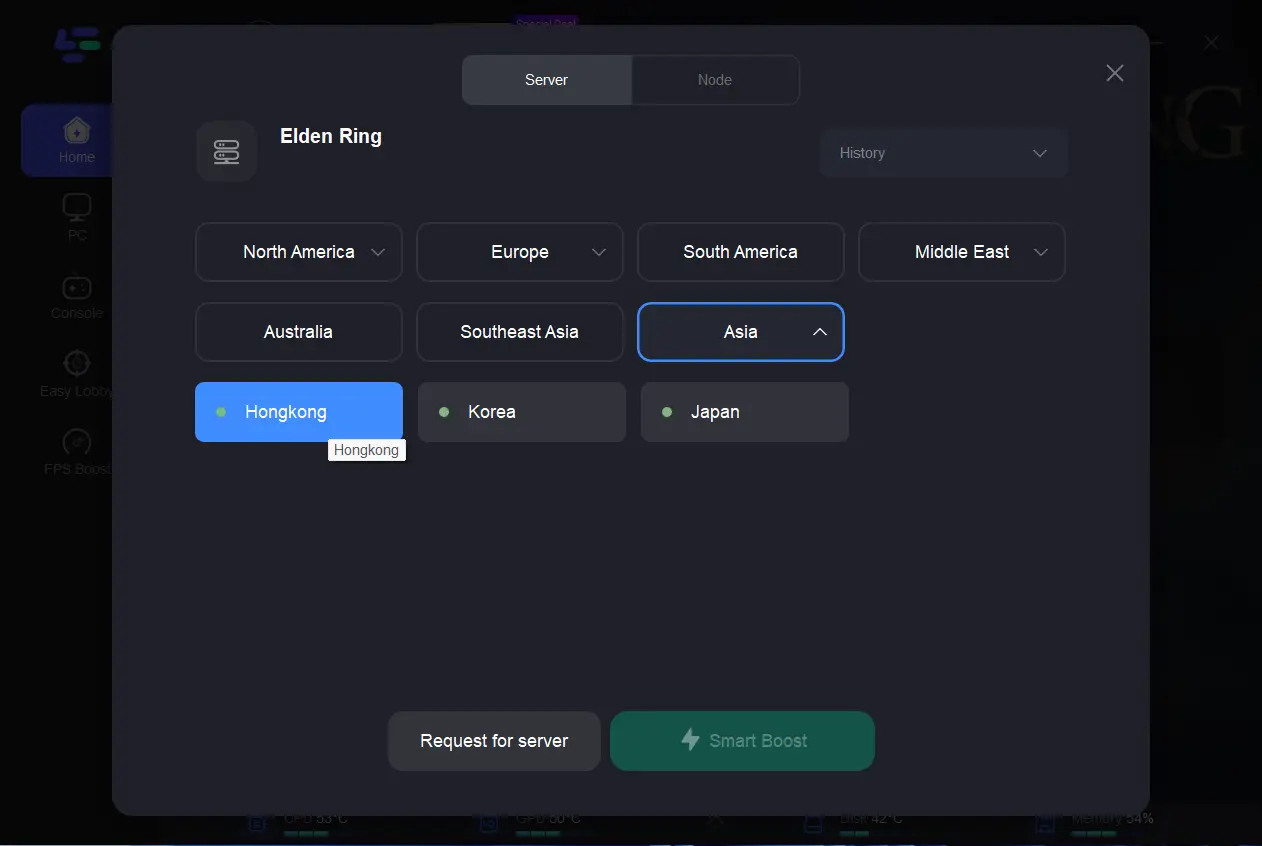The height and width of the screenshot is (846, 1262).
Task: Open the FPS Boost gauge icon
Action: (76, 442)
